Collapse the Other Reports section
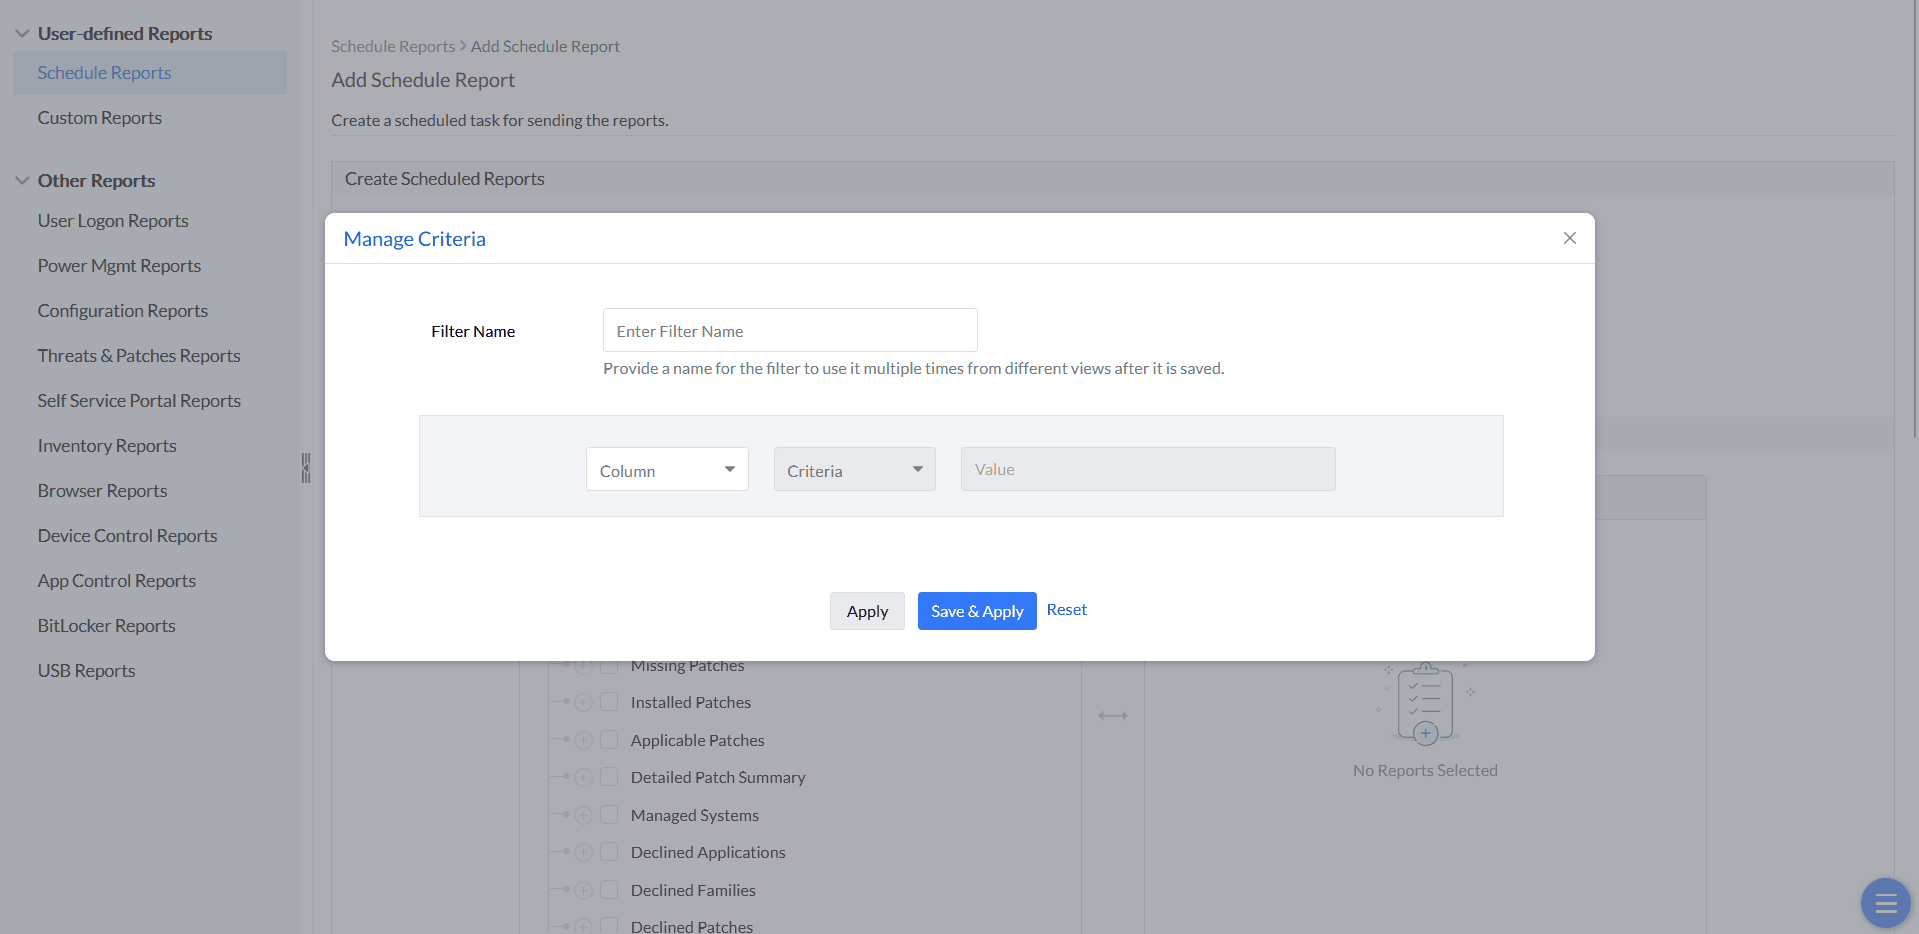The image size is (1919, 934). [22, 181]
